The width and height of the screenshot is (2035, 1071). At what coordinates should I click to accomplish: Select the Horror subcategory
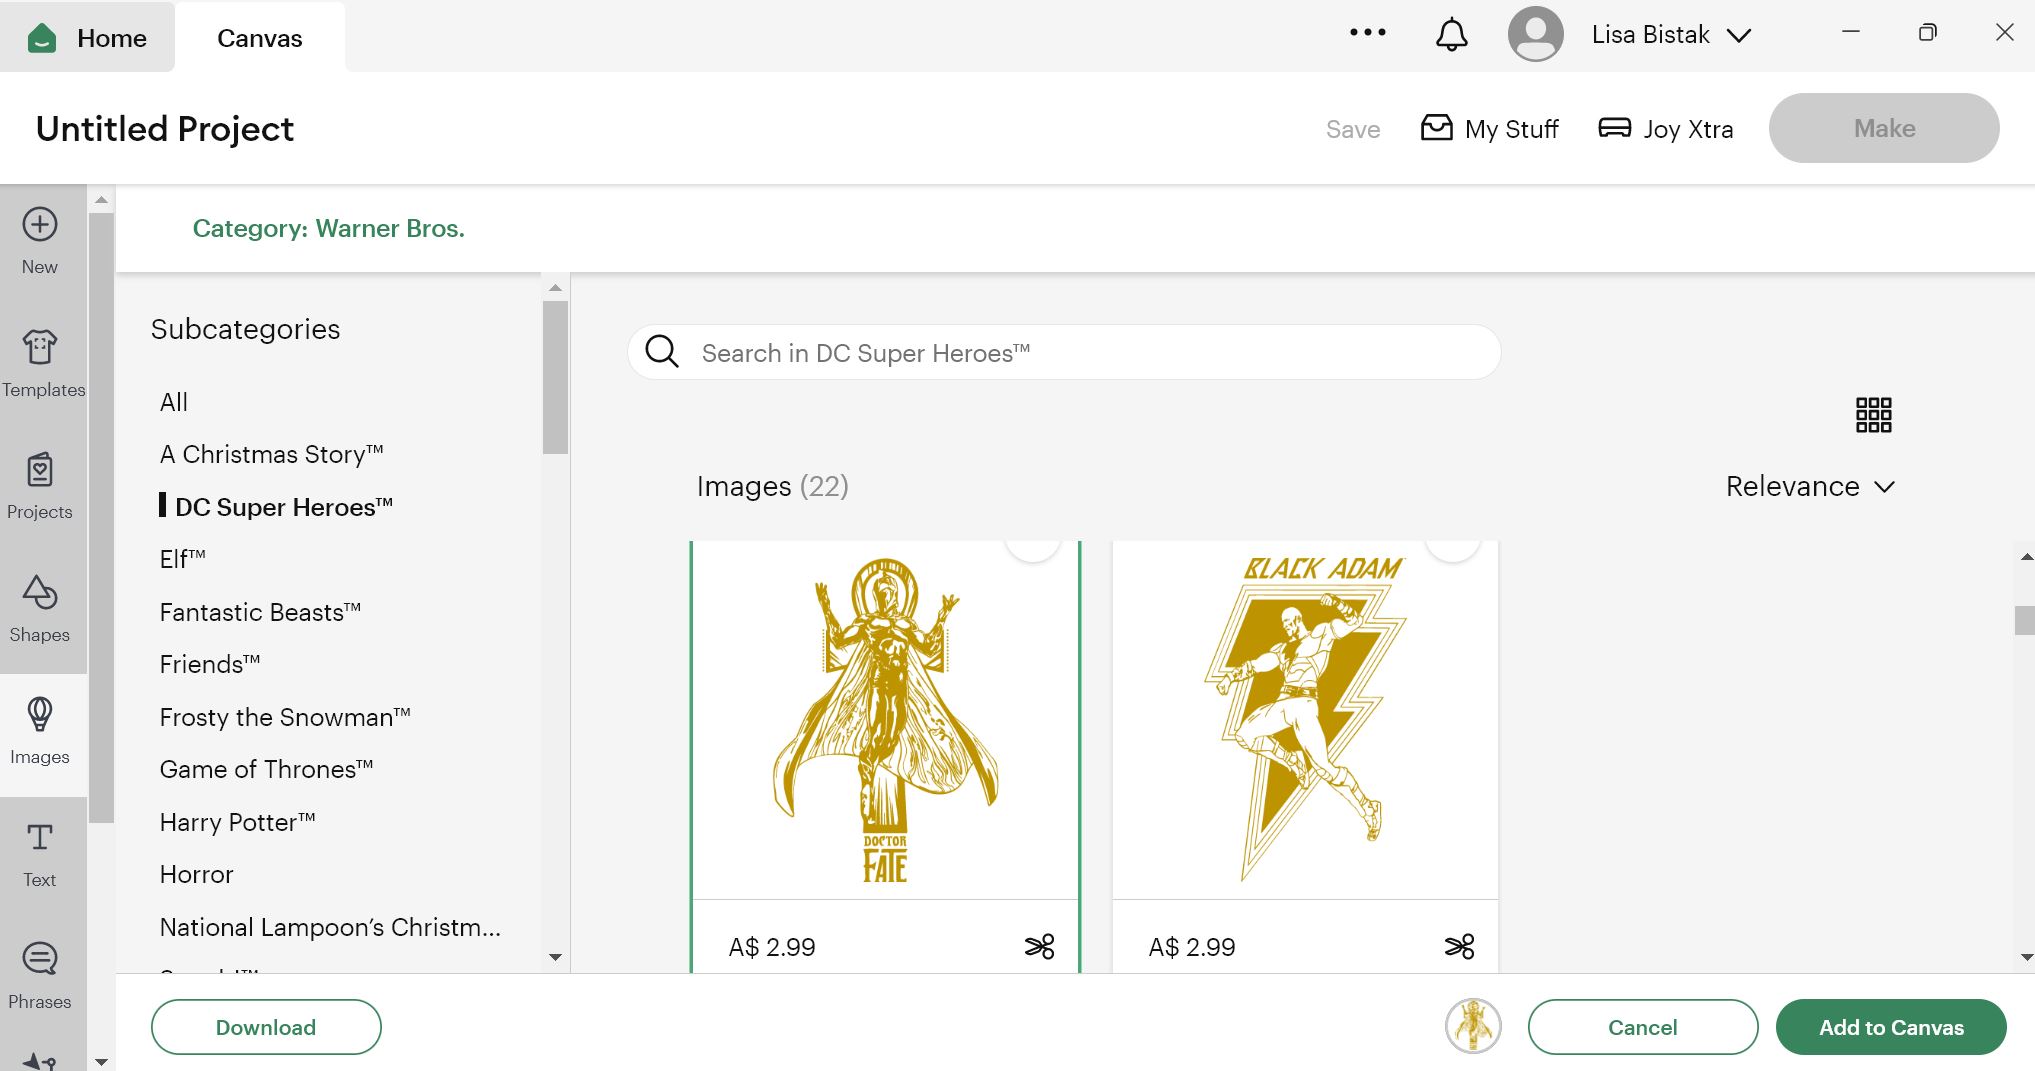(x=197, y=874)
